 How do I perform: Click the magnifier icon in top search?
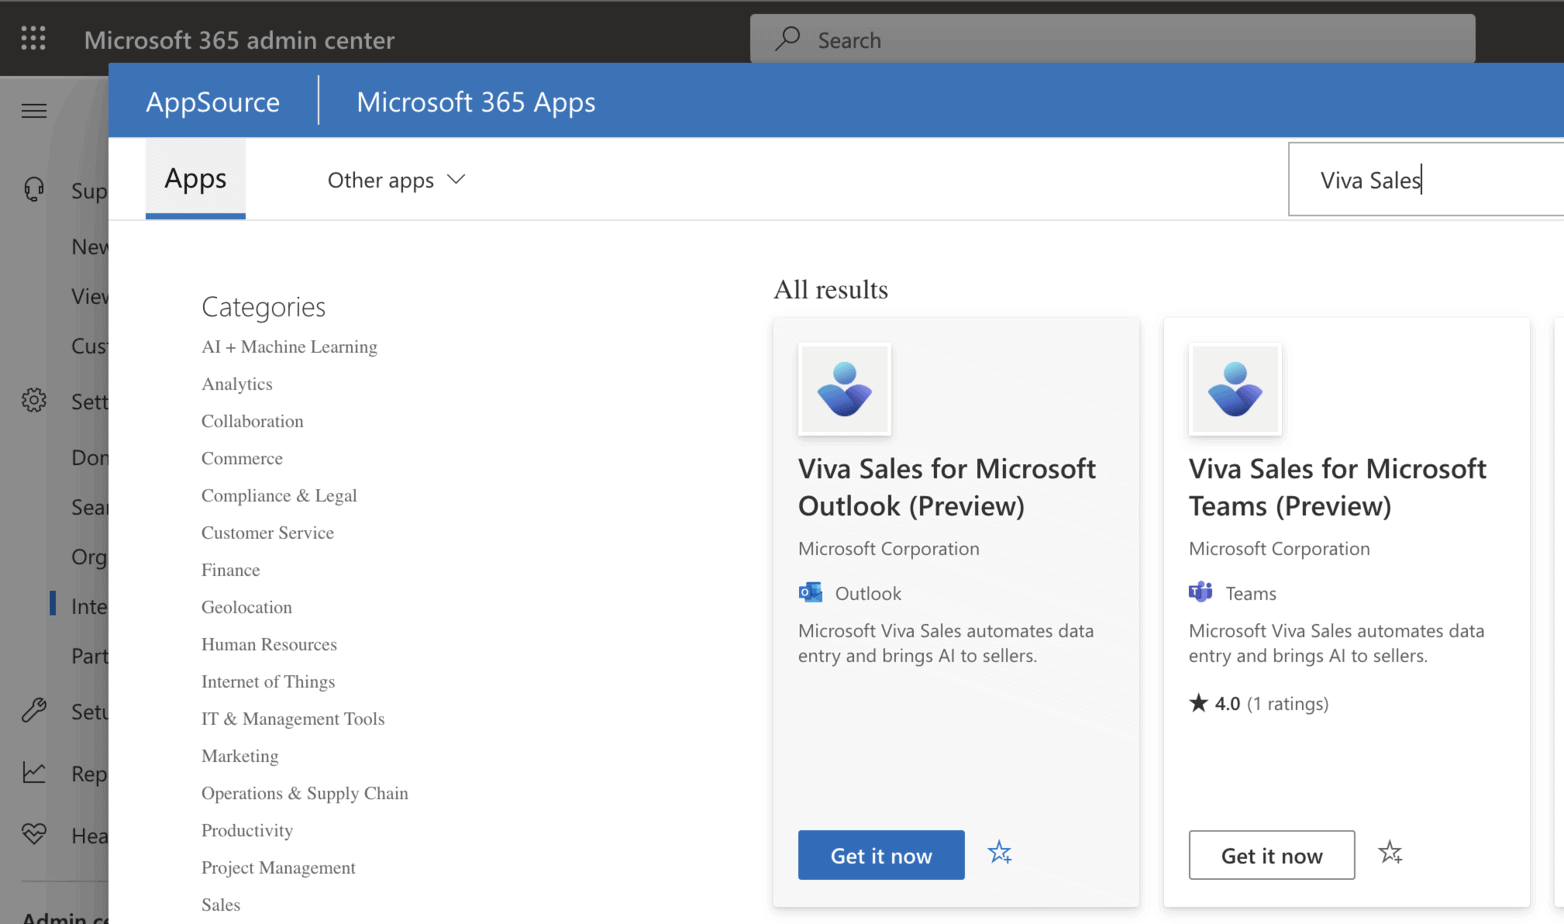pyautogui.click(x=788, y=39)
